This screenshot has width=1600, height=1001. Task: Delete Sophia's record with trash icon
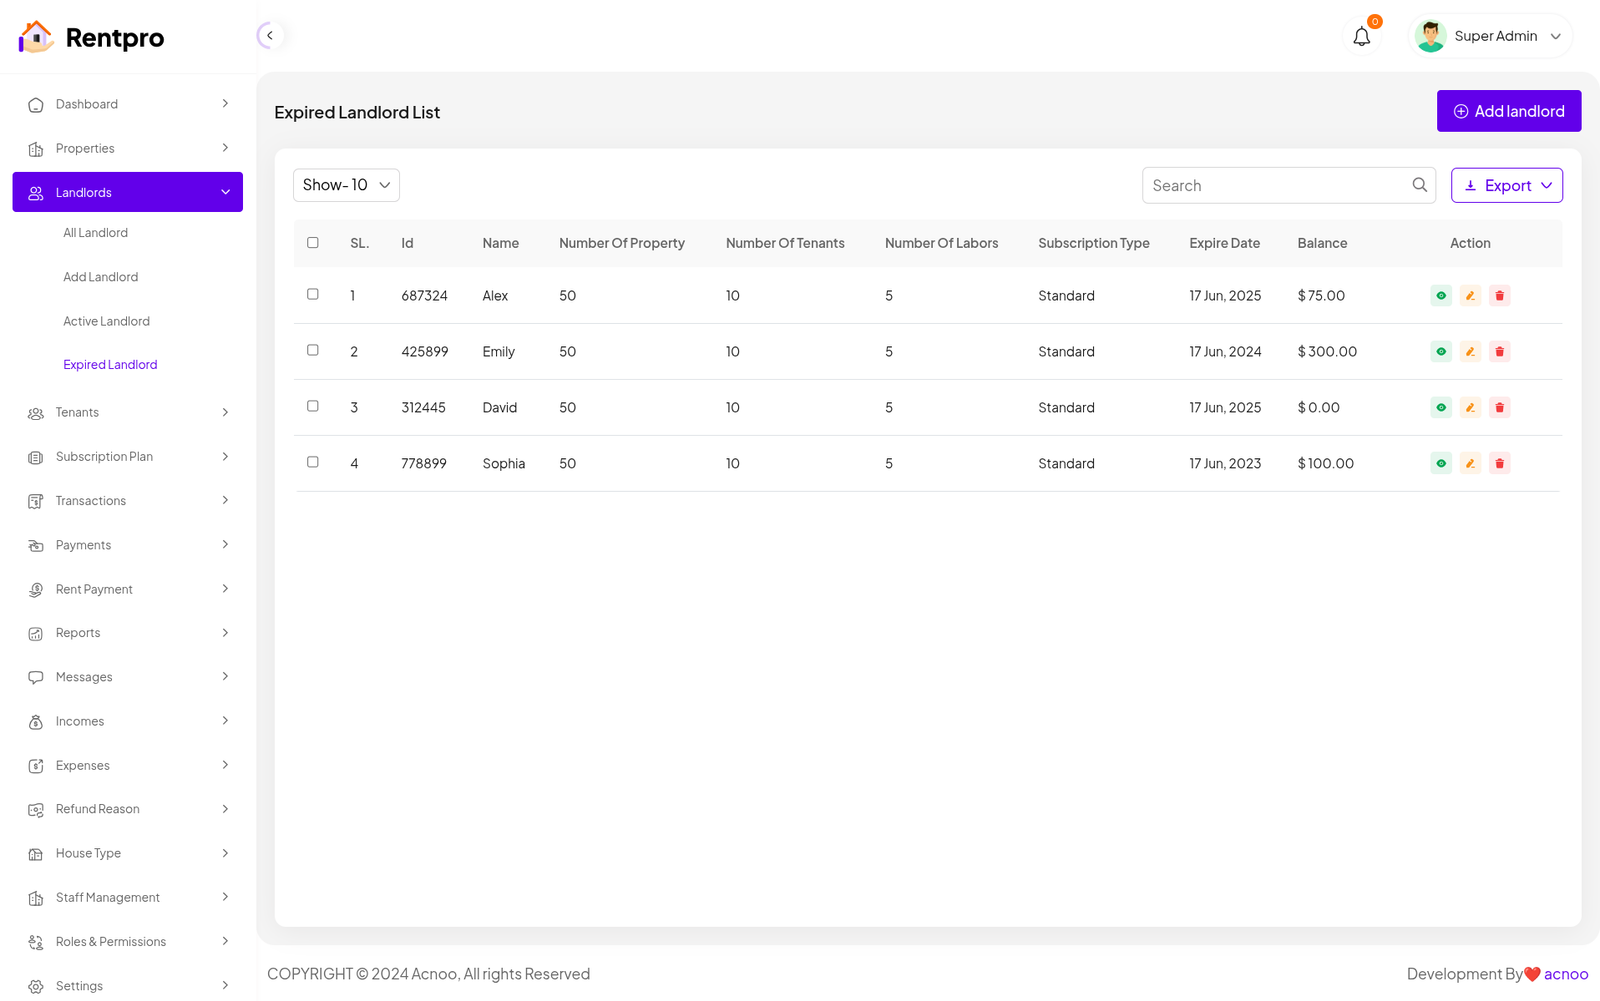point(1499,464)
